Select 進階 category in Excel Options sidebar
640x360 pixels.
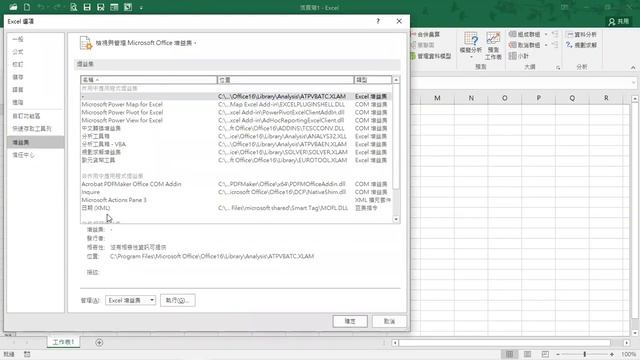coord(36,102)
